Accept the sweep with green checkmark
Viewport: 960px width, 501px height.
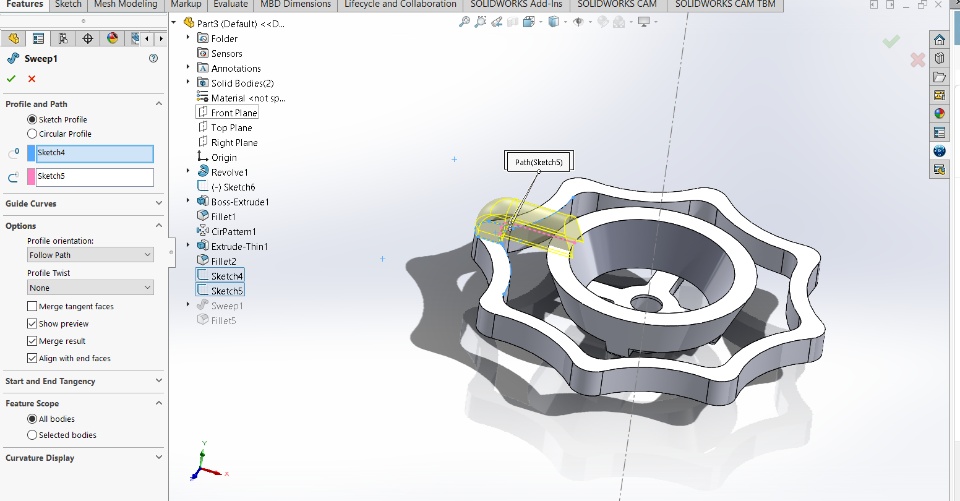(x=11, y=79)
